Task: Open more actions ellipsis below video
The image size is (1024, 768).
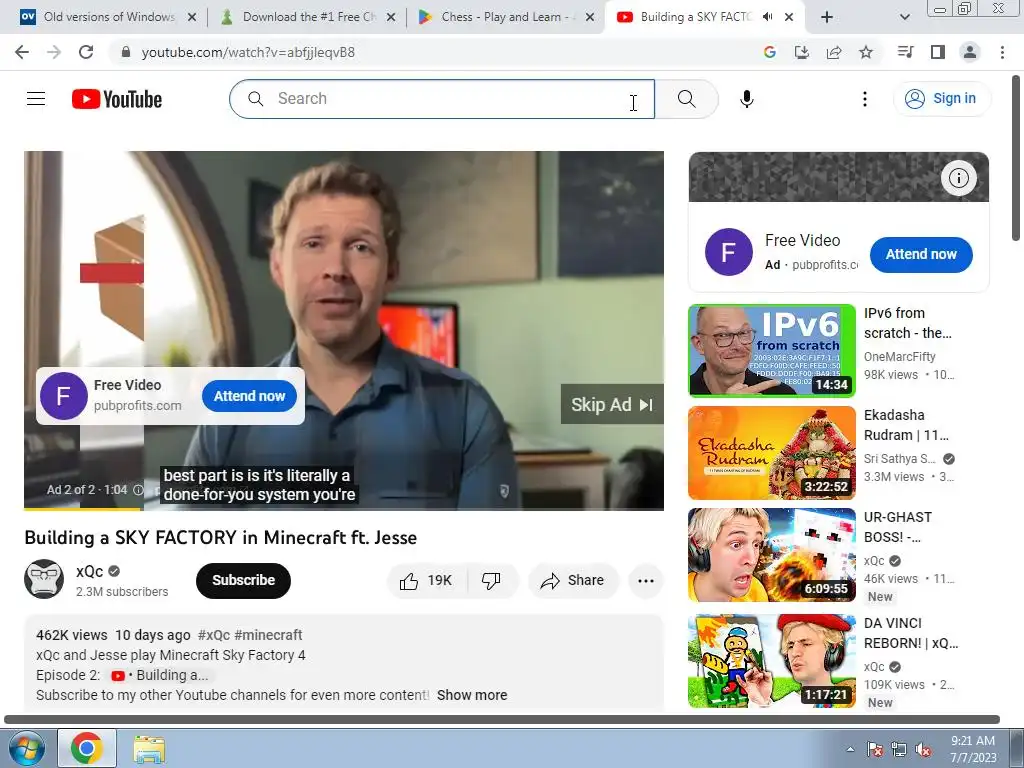Action: tap(646, 581)
